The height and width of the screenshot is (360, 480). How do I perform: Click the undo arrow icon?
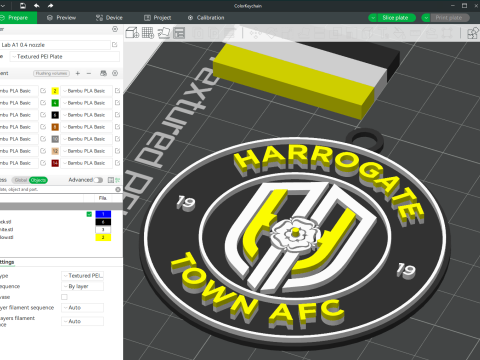click(37, 6)
